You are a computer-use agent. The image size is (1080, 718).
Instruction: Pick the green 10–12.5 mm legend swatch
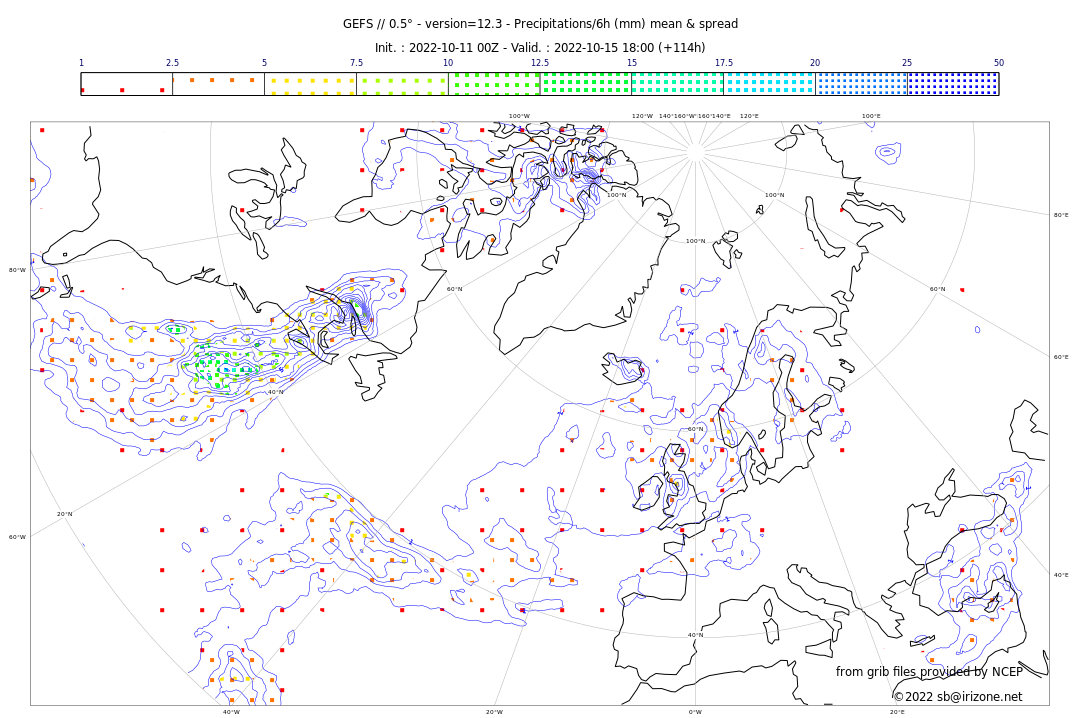coord(494,84)
